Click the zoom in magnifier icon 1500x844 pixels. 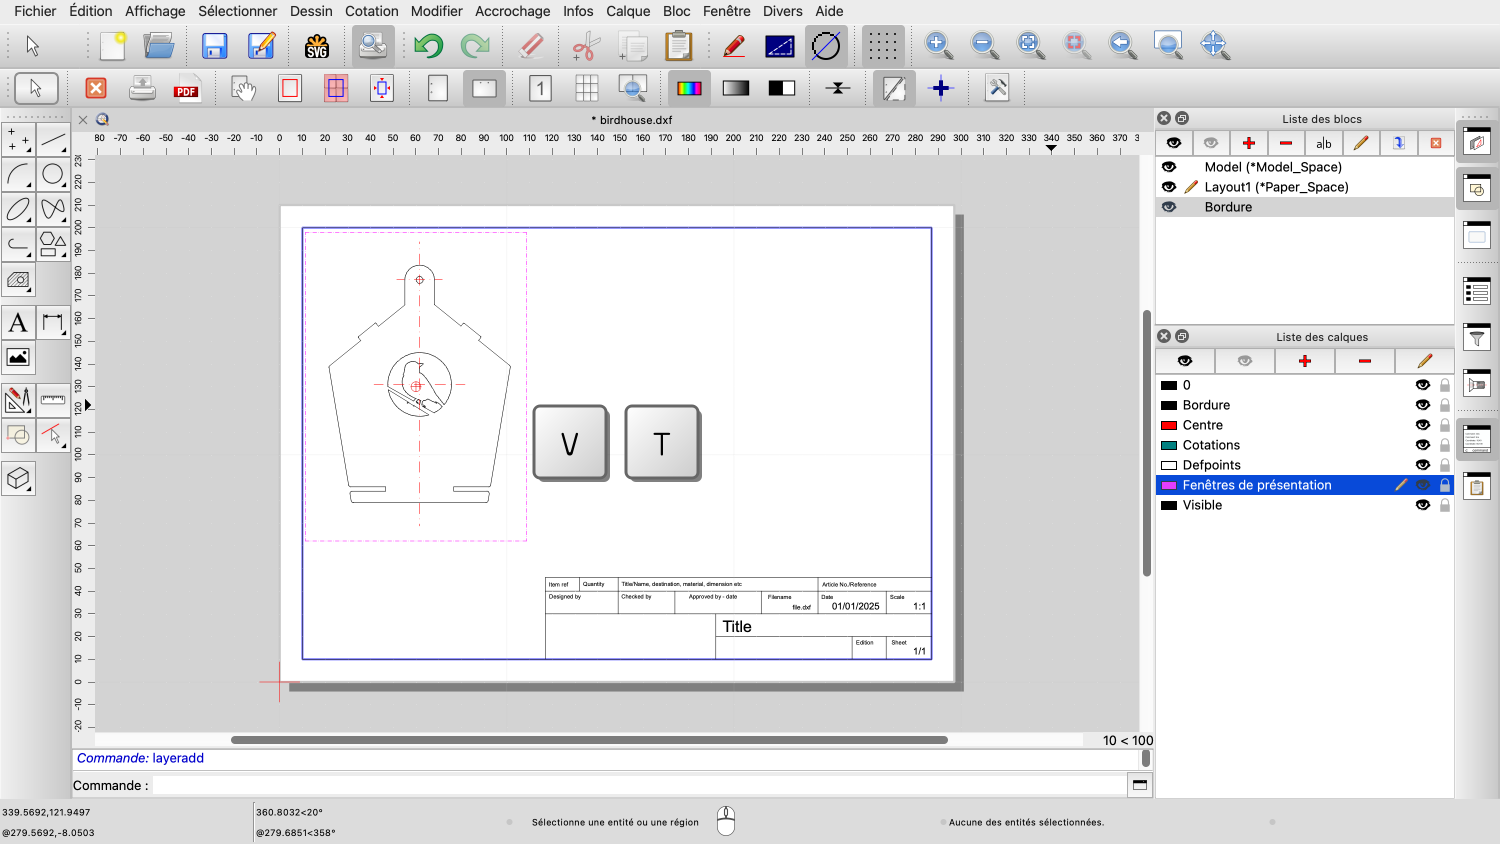click(938, 45)
